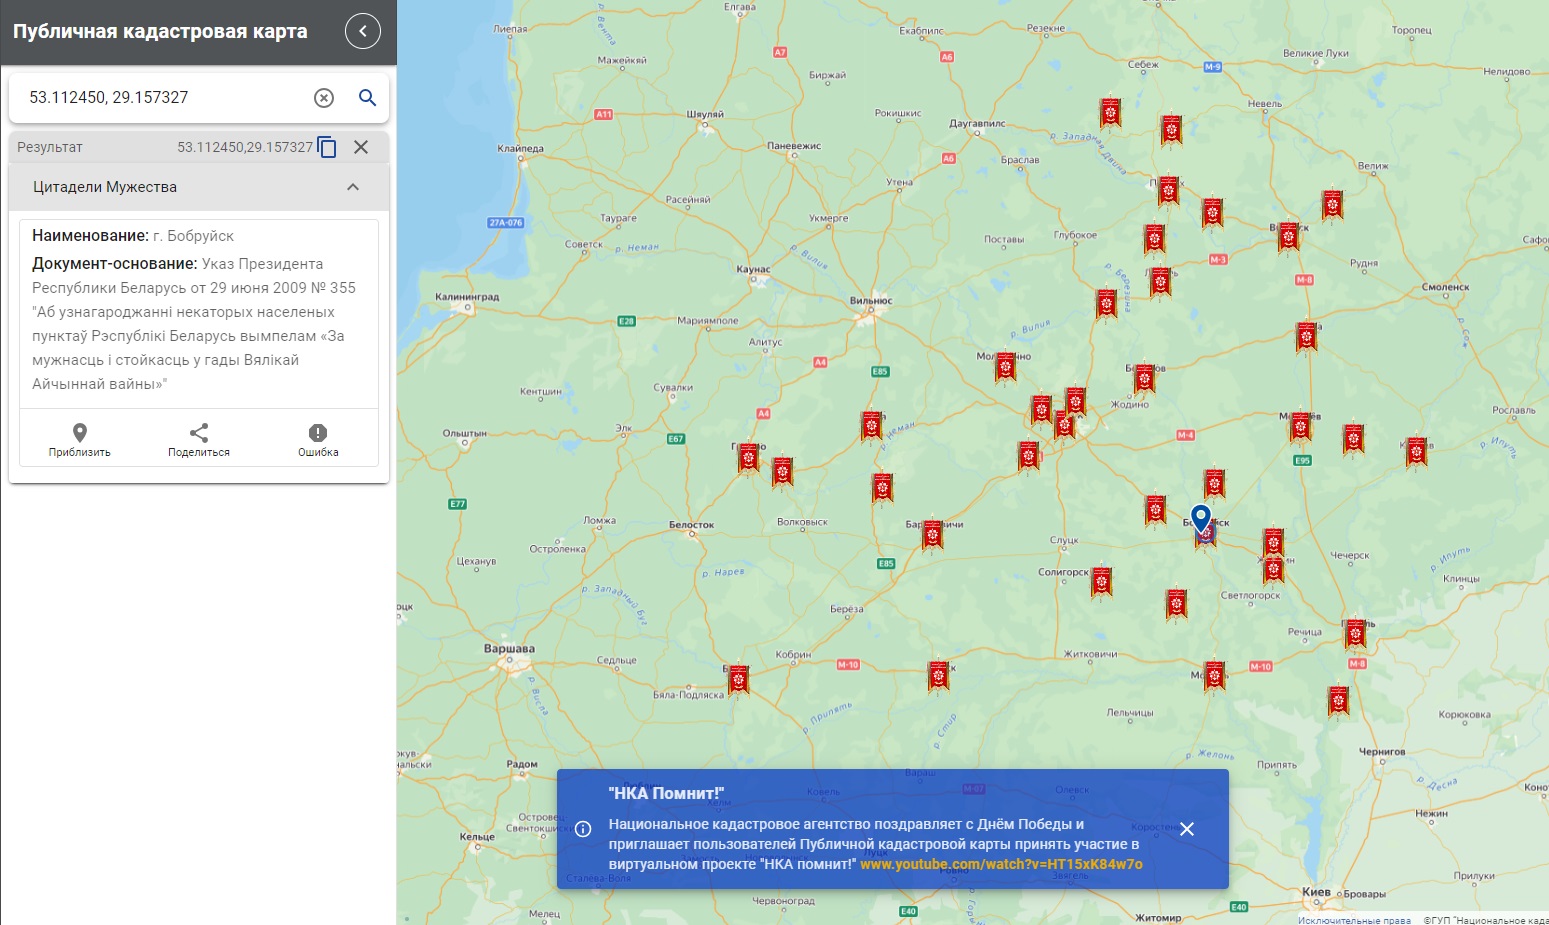Select the flag marker covering the Могилёв label
This screenshot has width=1549, height=925.
[x=1300, y=427]
